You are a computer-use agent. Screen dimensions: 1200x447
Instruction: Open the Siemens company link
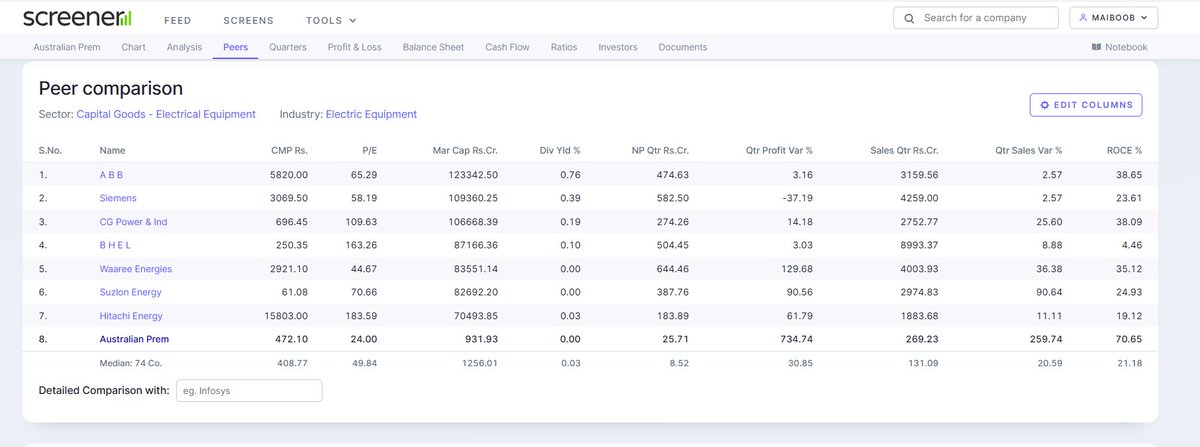(118, 199)
